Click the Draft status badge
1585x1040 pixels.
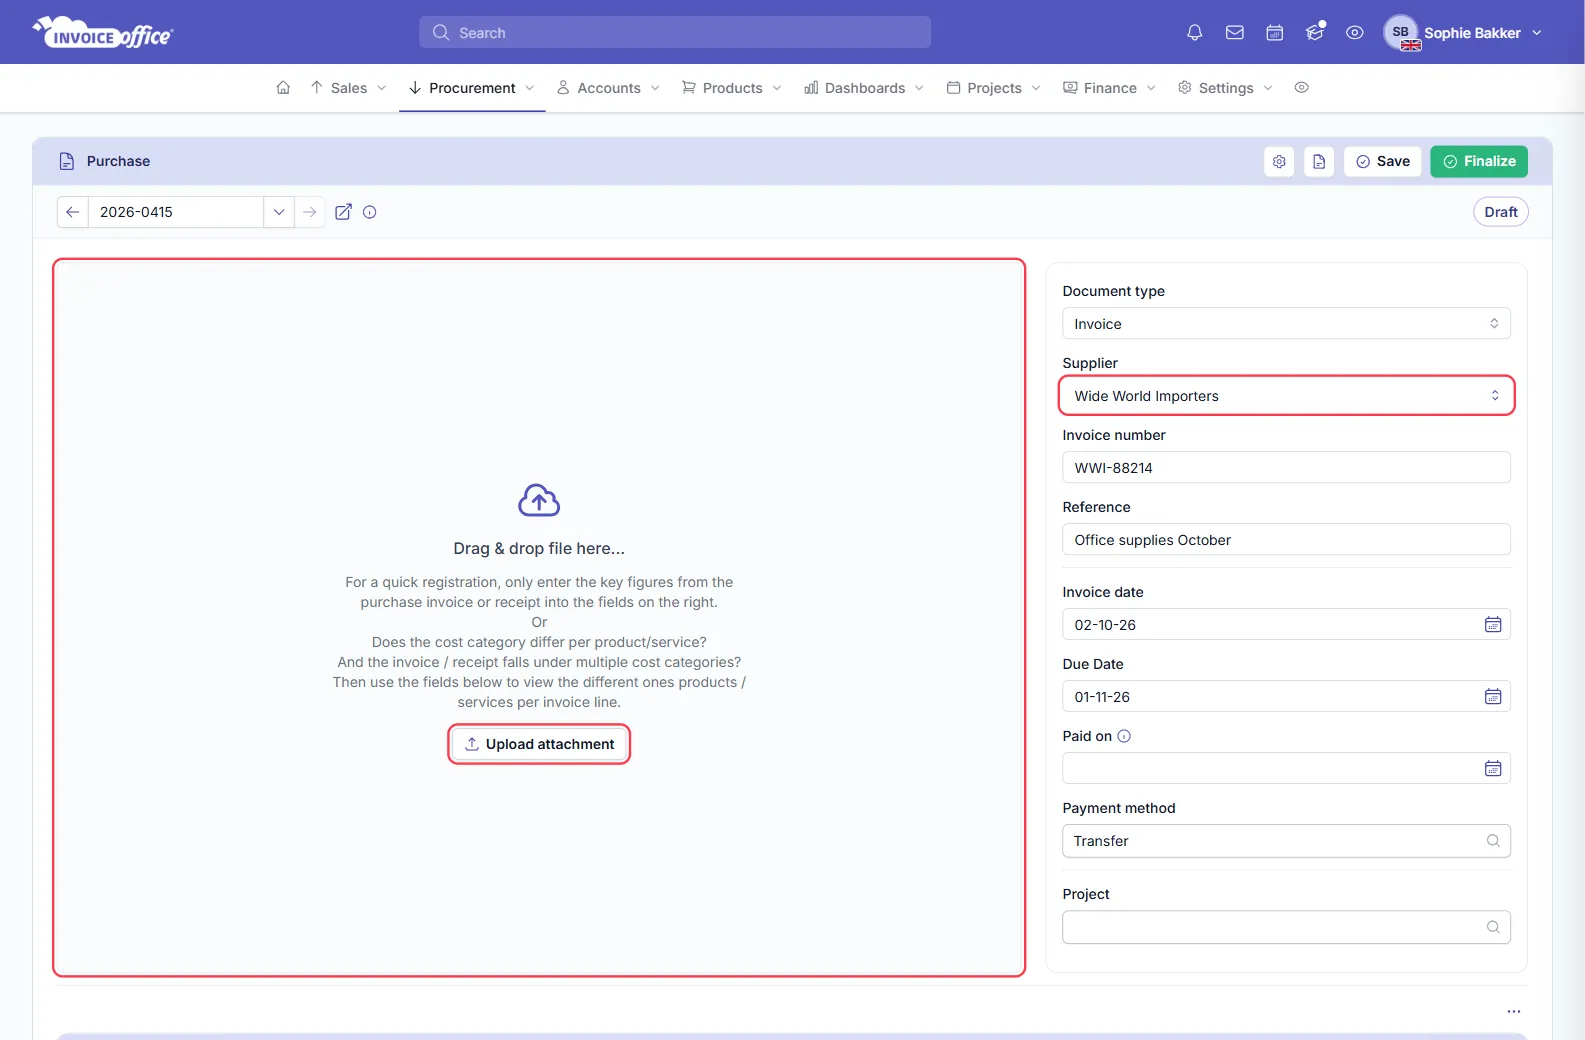1500,212
